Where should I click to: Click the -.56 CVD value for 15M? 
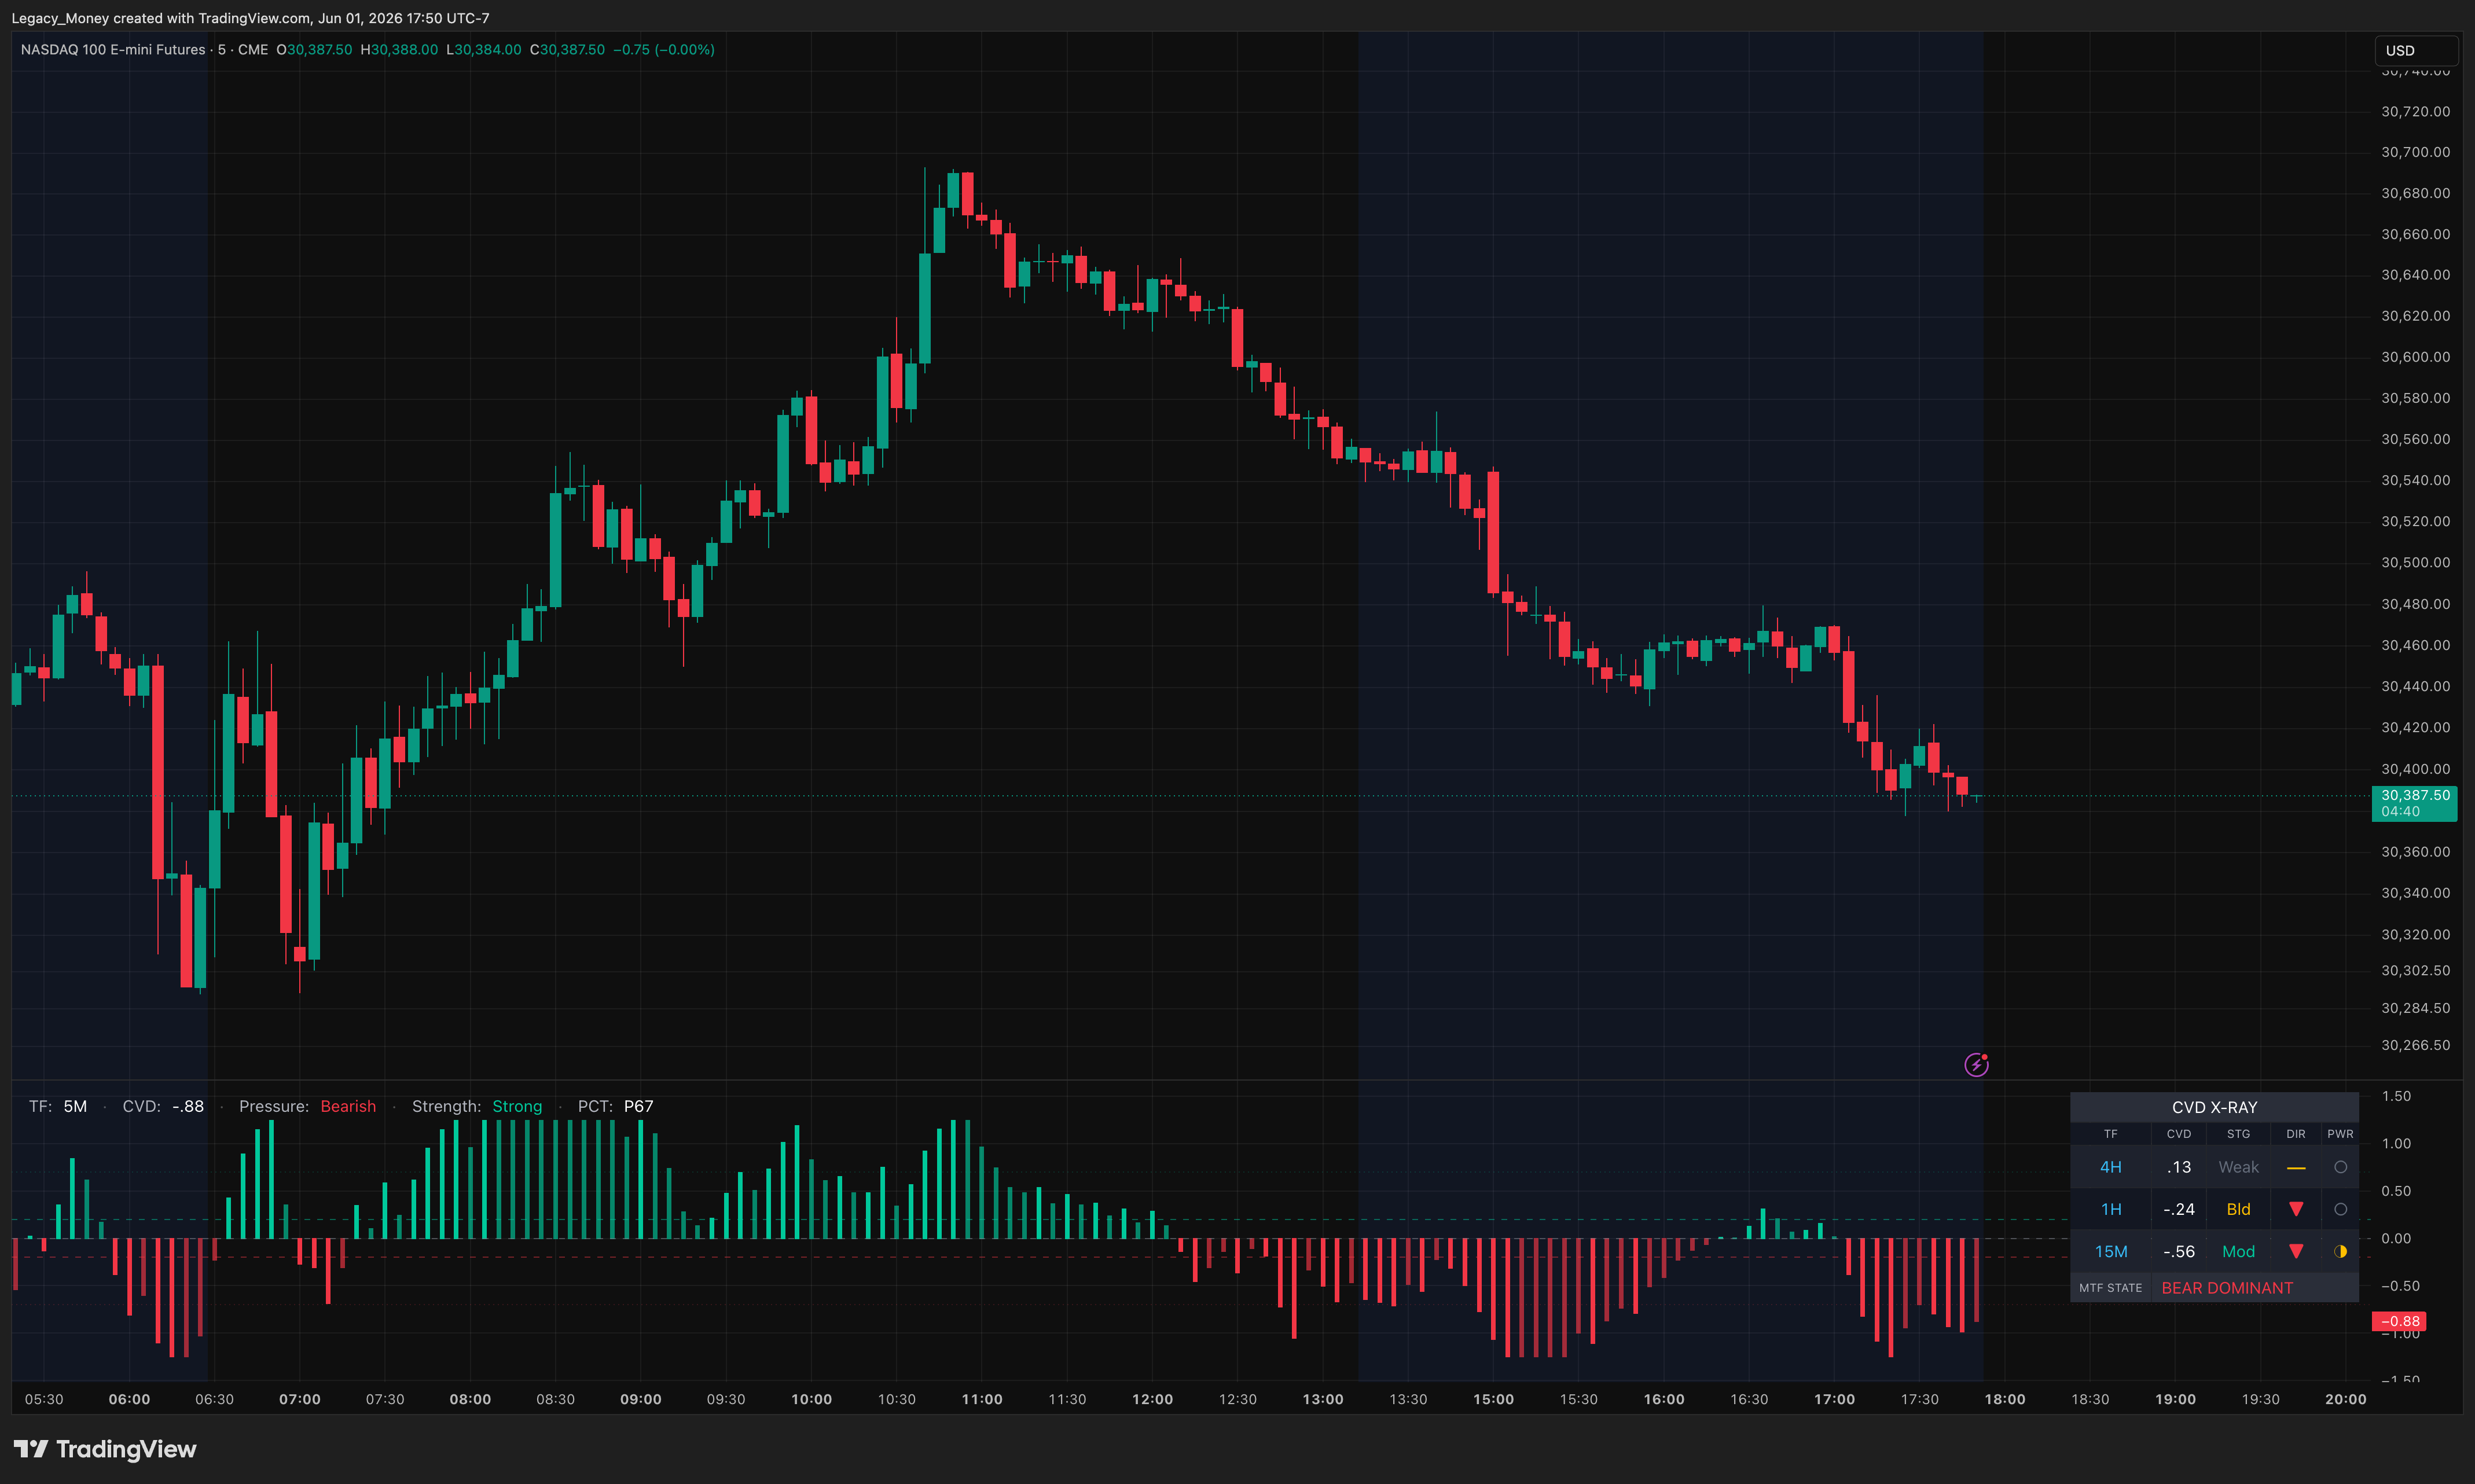click(2179, 1251)
